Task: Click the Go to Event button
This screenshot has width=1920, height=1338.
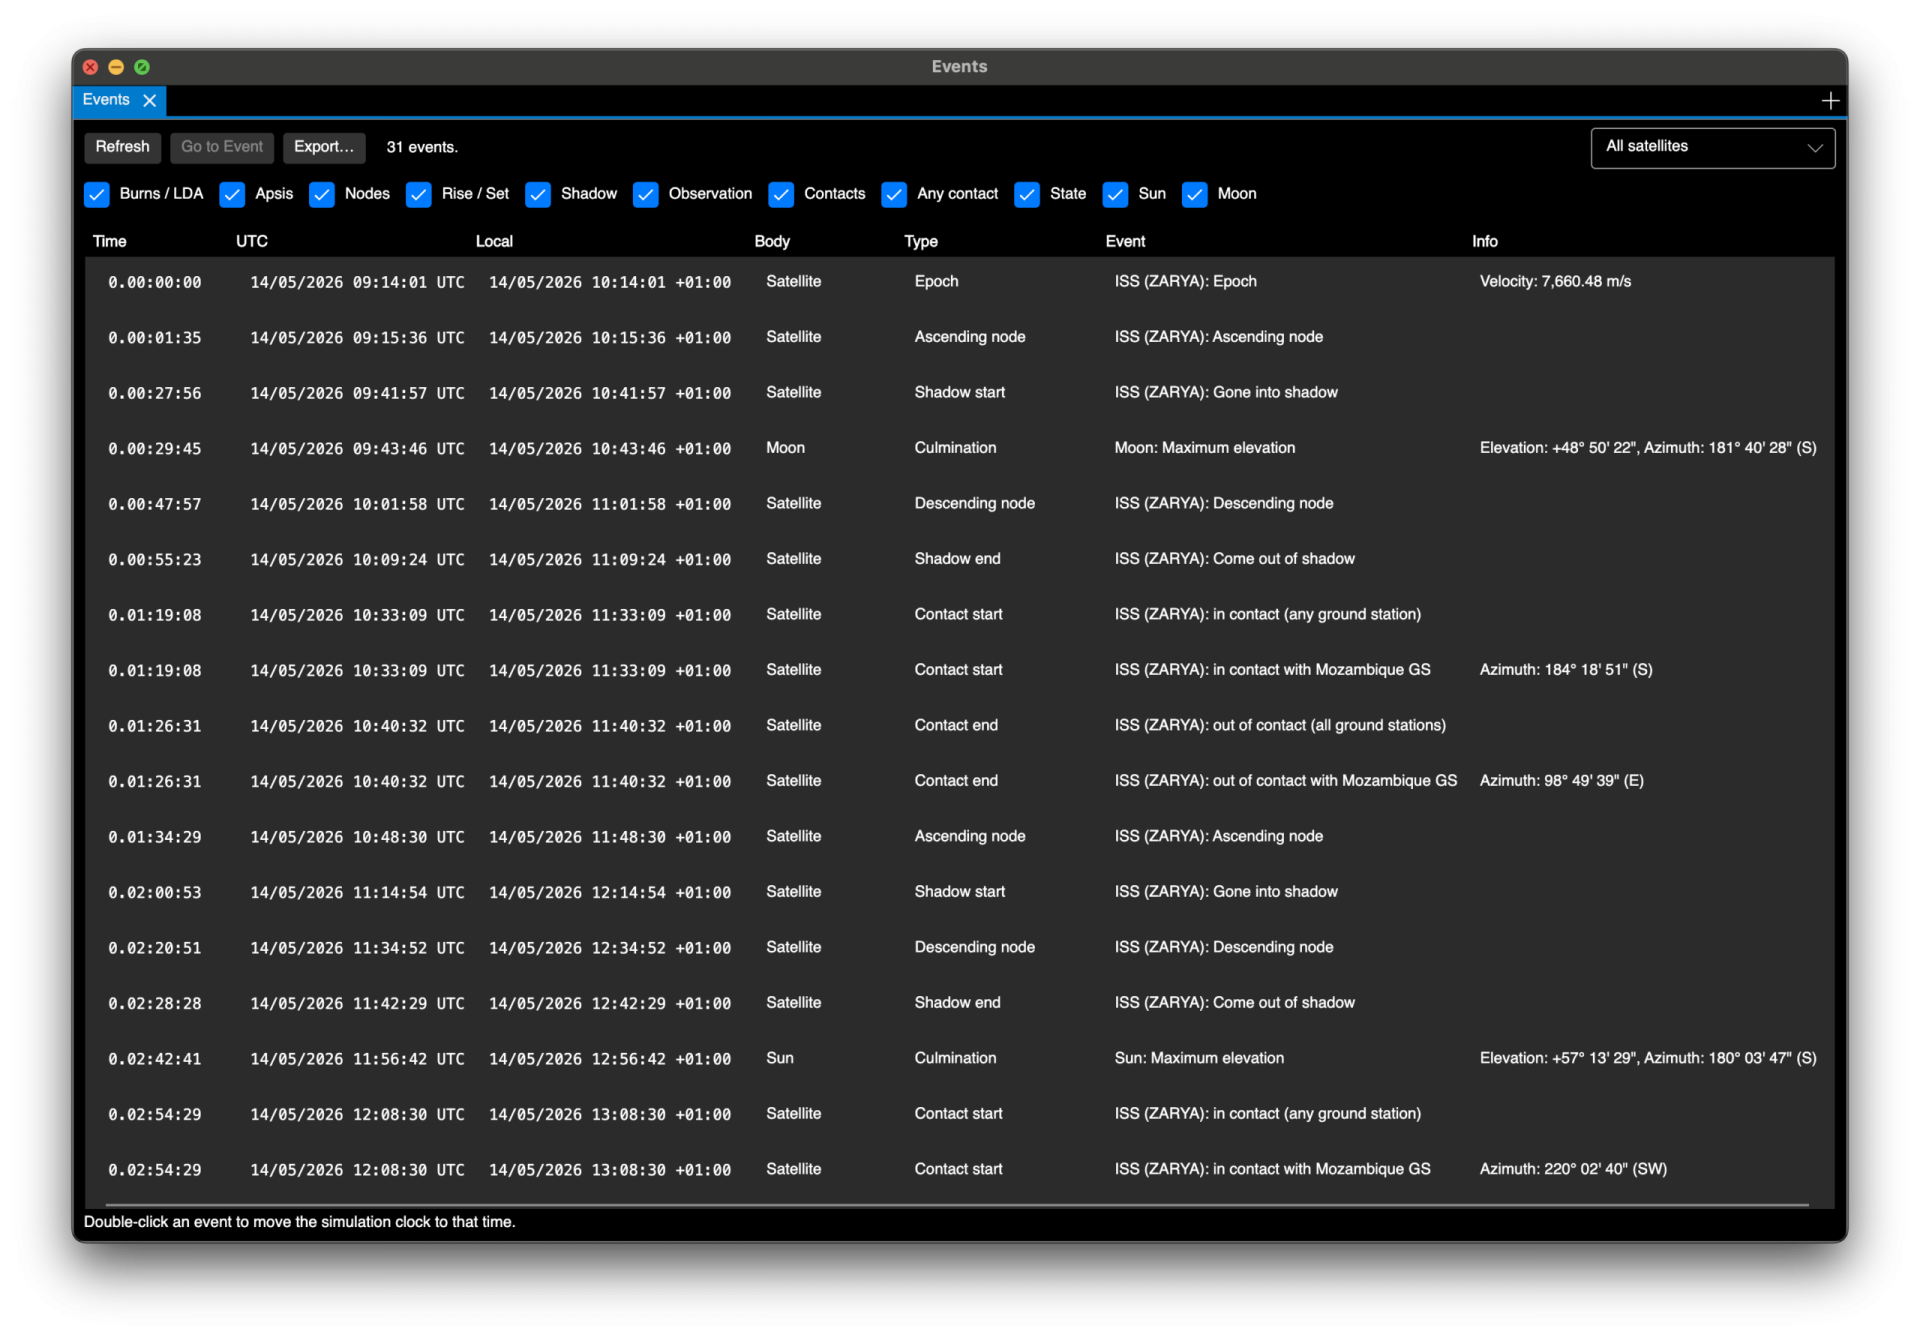Action: [222, 147]
